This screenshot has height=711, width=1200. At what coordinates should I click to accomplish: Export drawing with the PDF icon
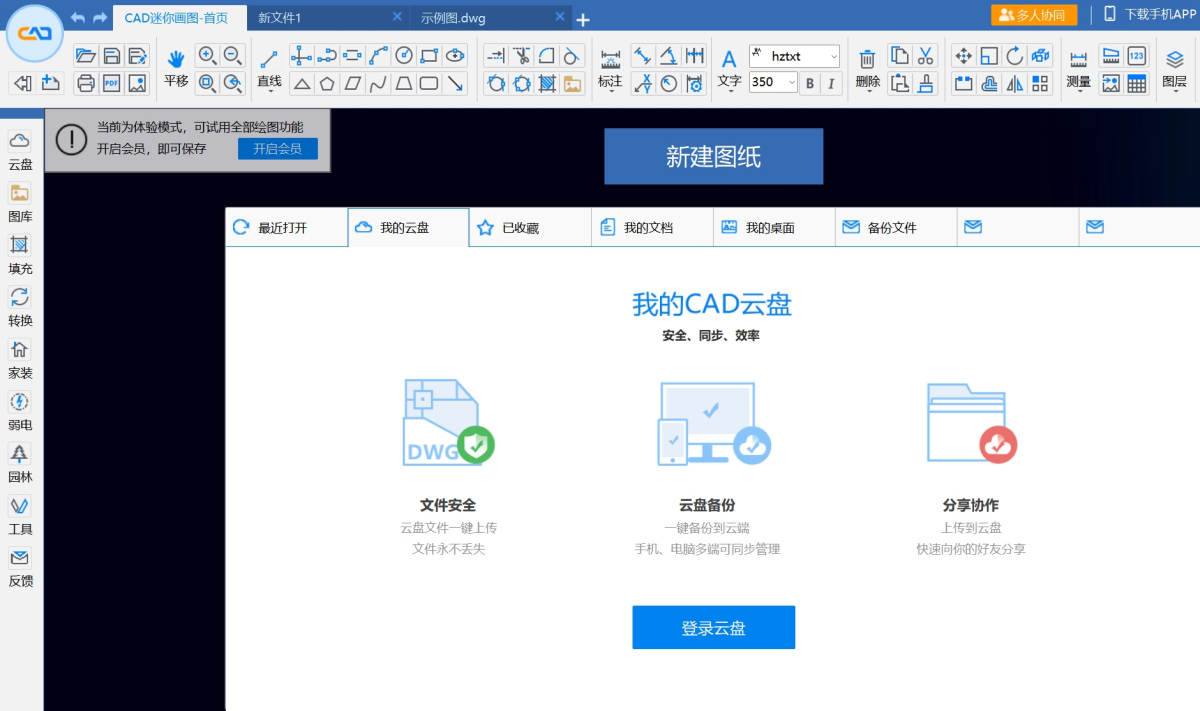pyautogui.click(x=112, y=84)
